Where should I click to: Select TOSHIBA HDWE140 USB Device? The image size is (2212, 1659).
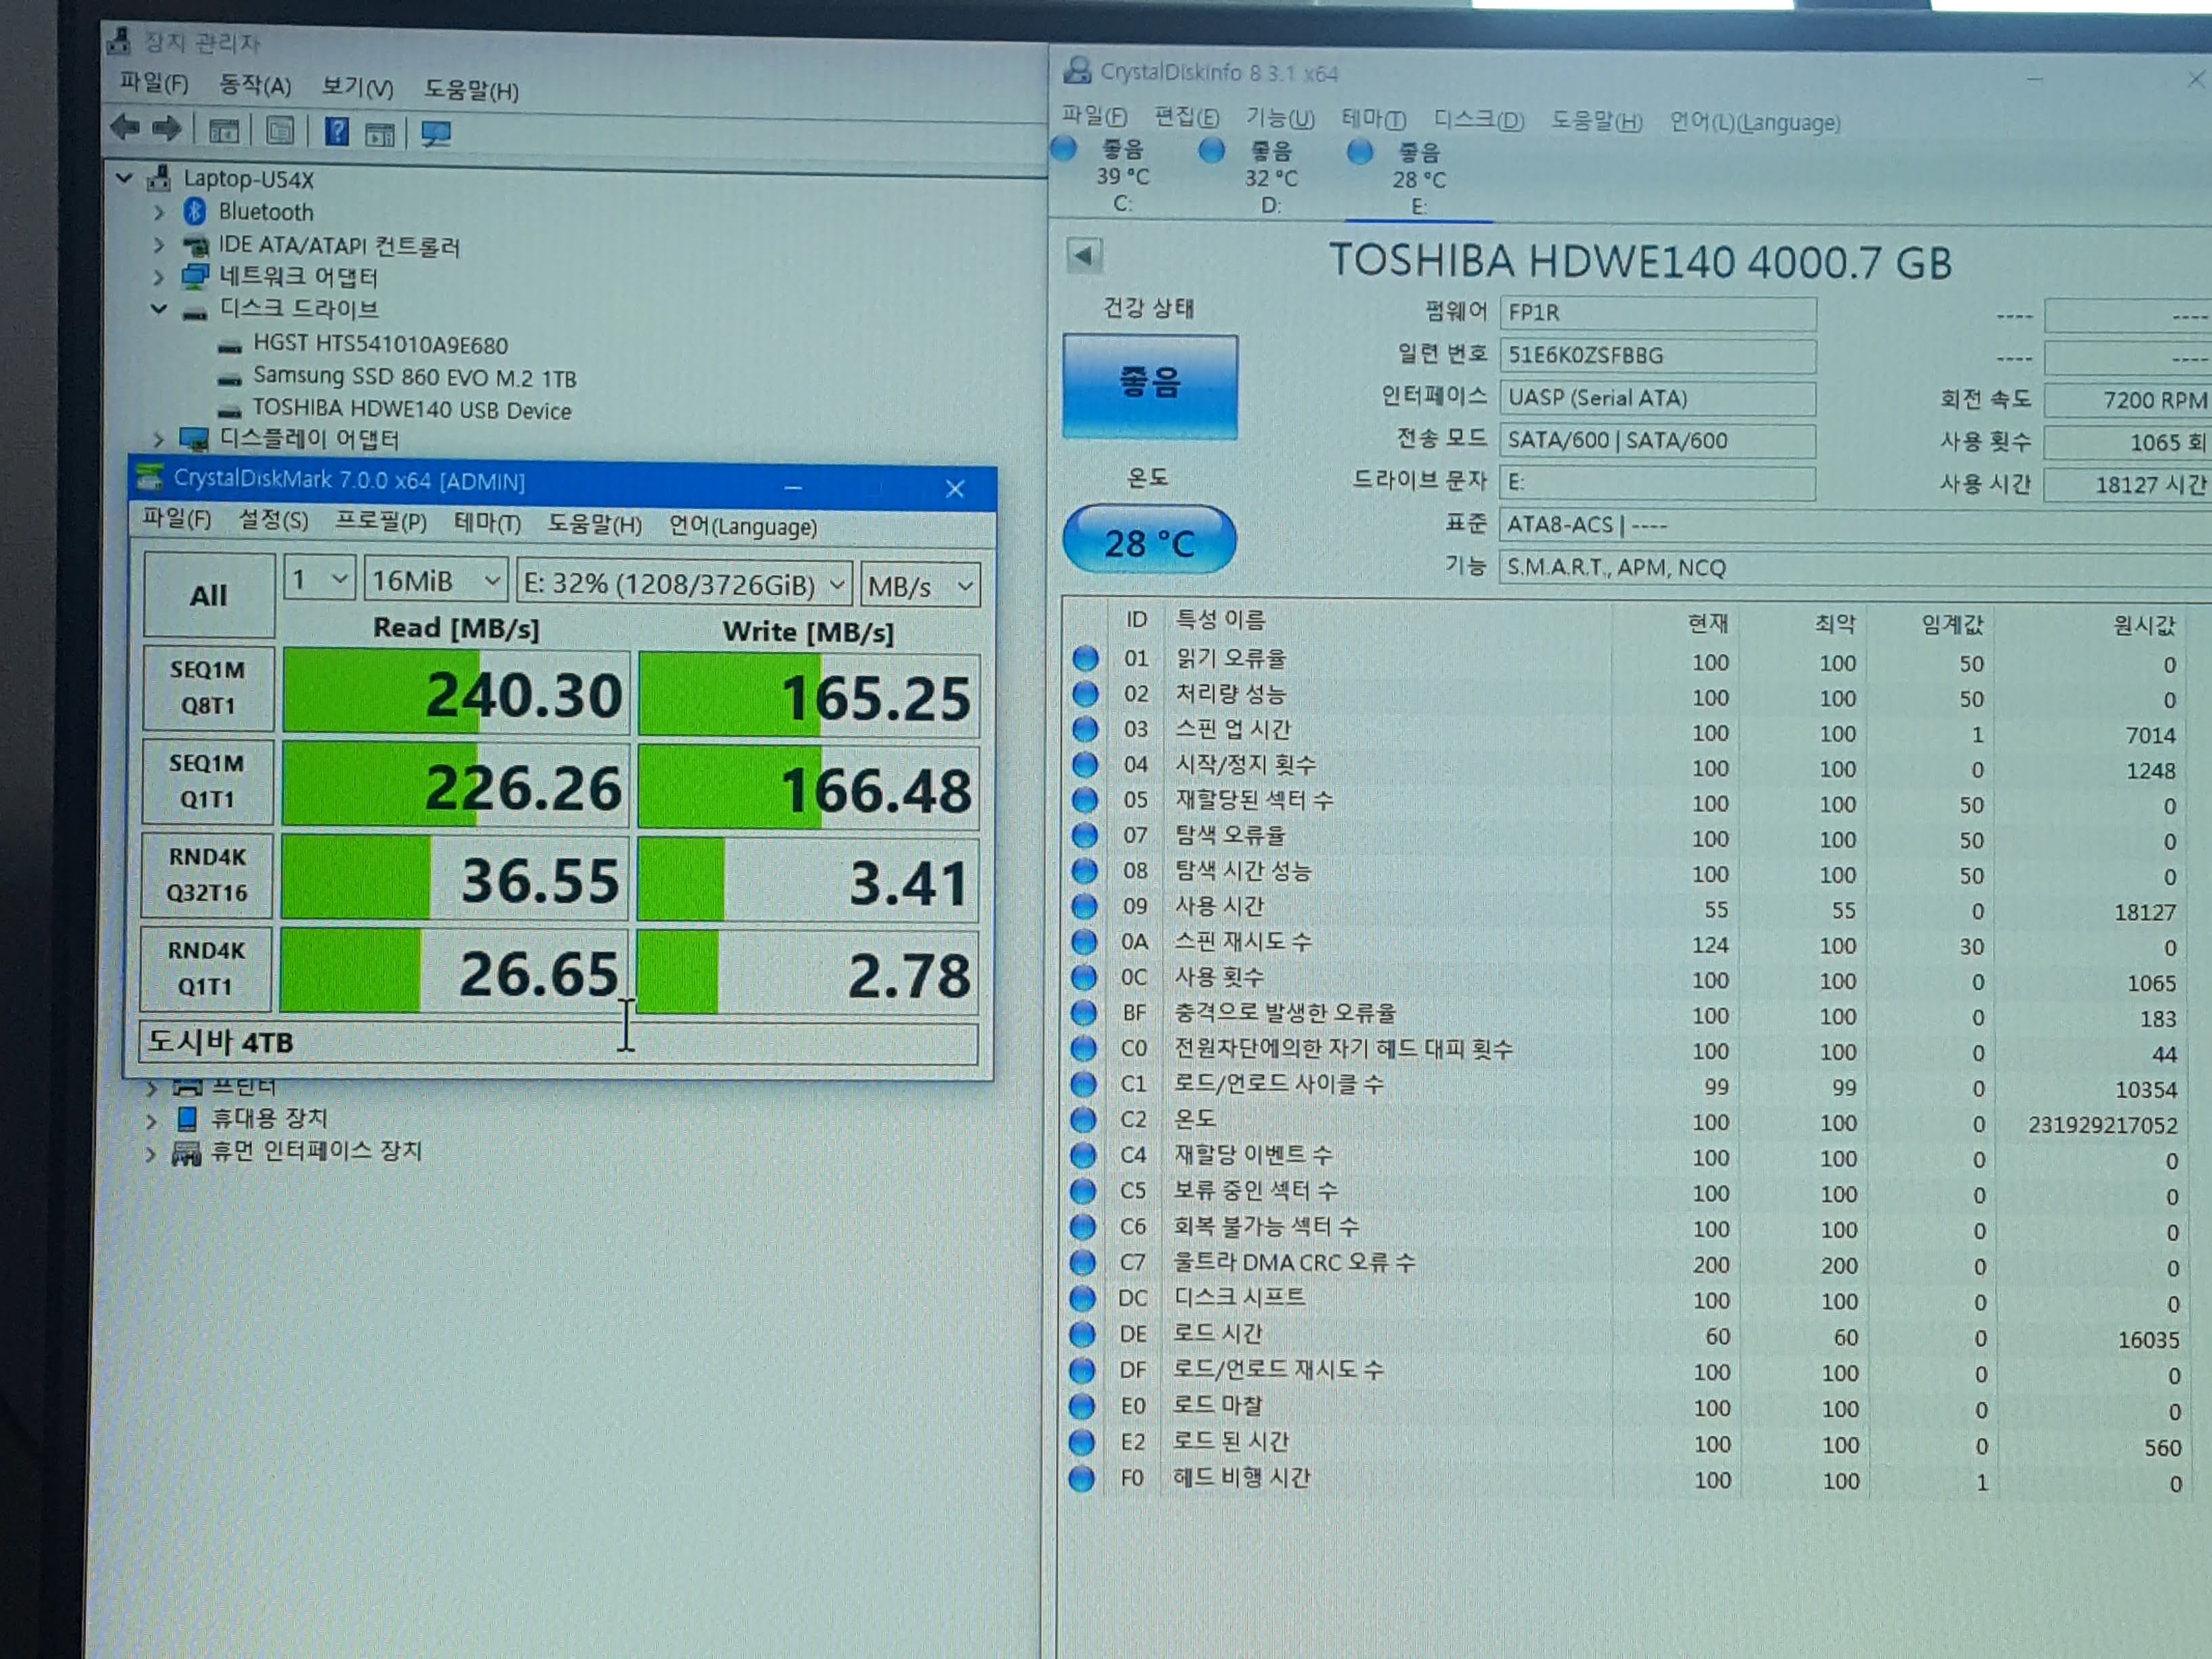click(411, 410)
